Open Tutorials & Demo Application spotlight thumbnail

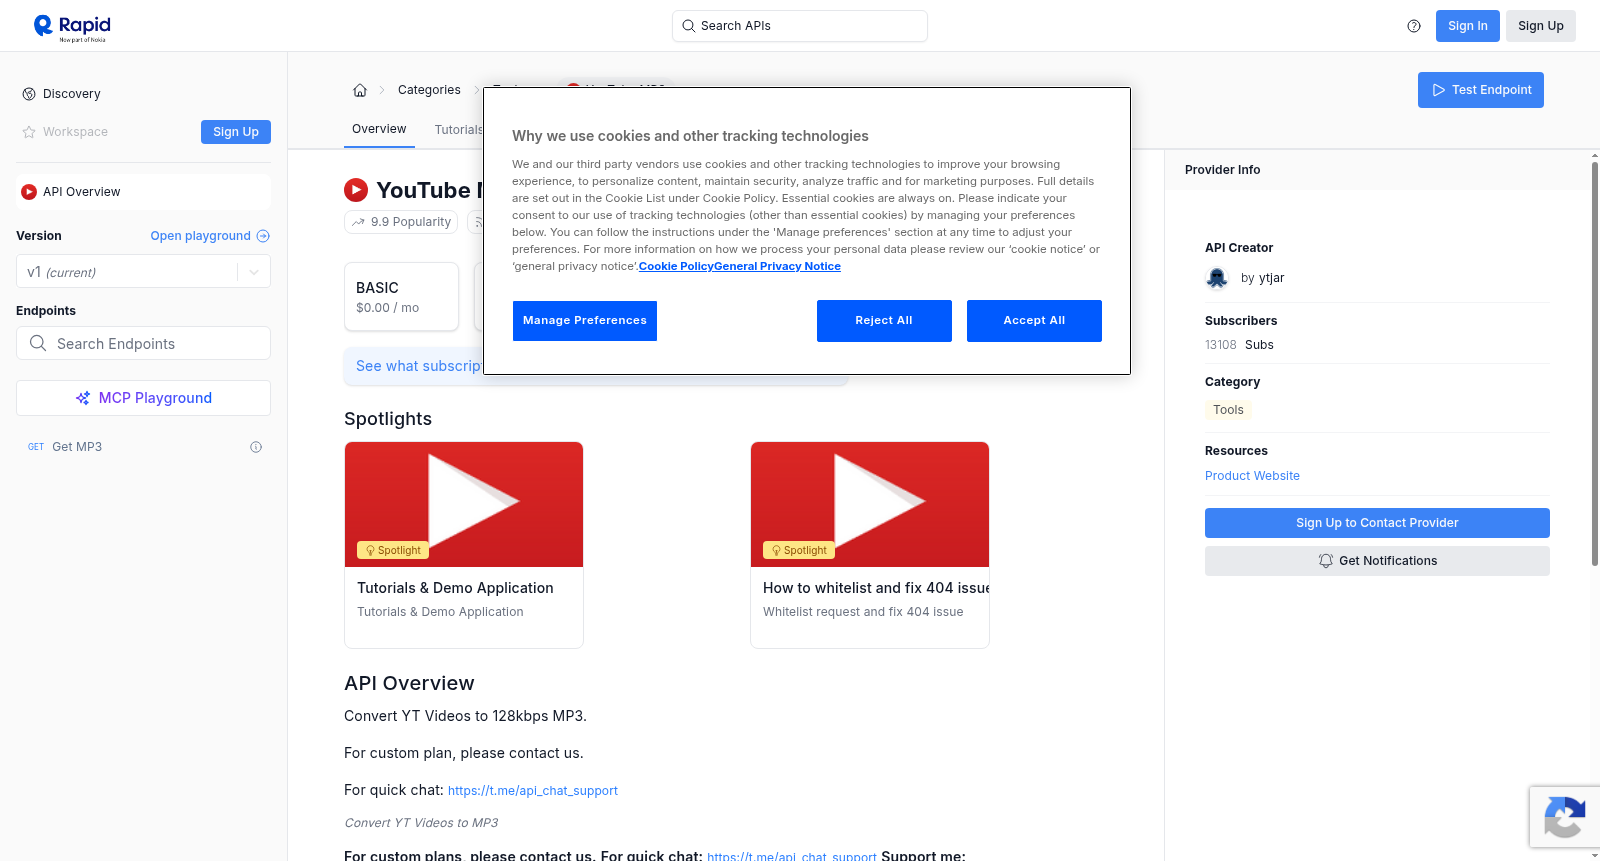(x=464, y=505)
